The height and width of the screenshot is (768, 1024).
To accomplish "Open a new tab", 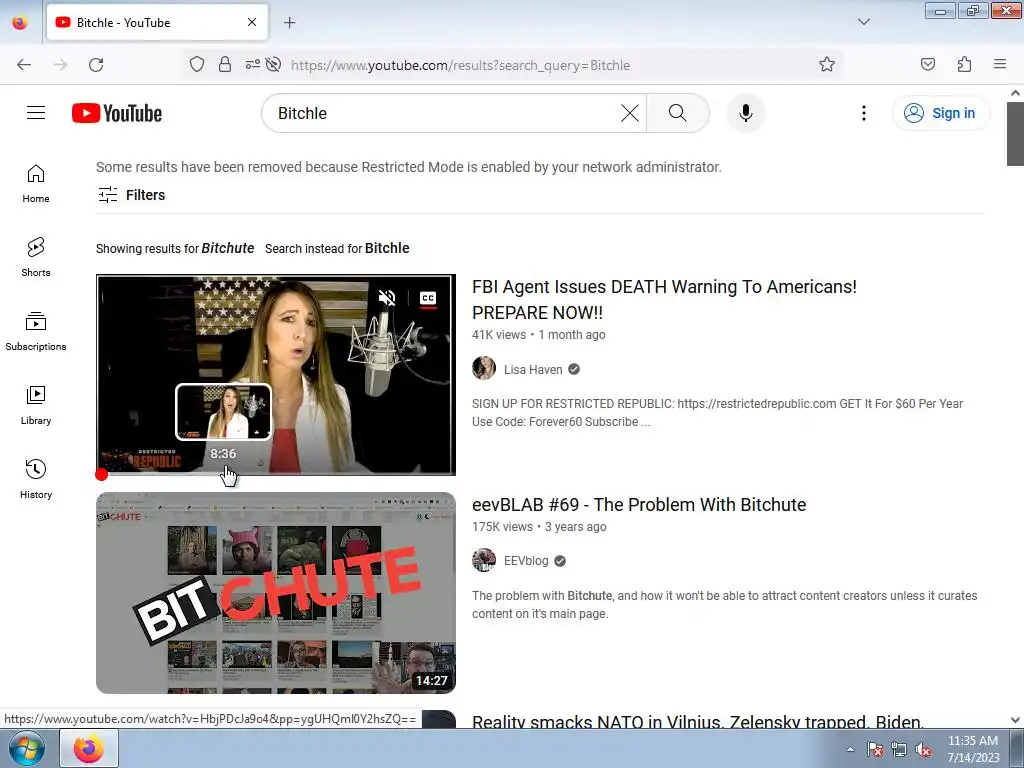I will point(289,23).
